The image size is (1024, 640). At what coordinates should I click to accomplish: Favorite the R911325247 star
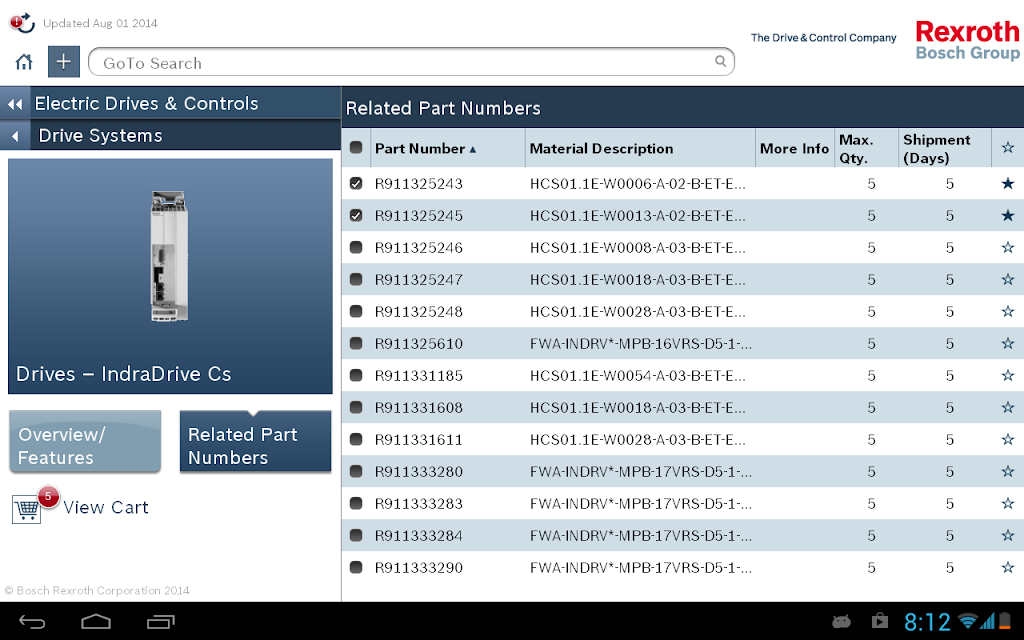tap(1008, 280)
